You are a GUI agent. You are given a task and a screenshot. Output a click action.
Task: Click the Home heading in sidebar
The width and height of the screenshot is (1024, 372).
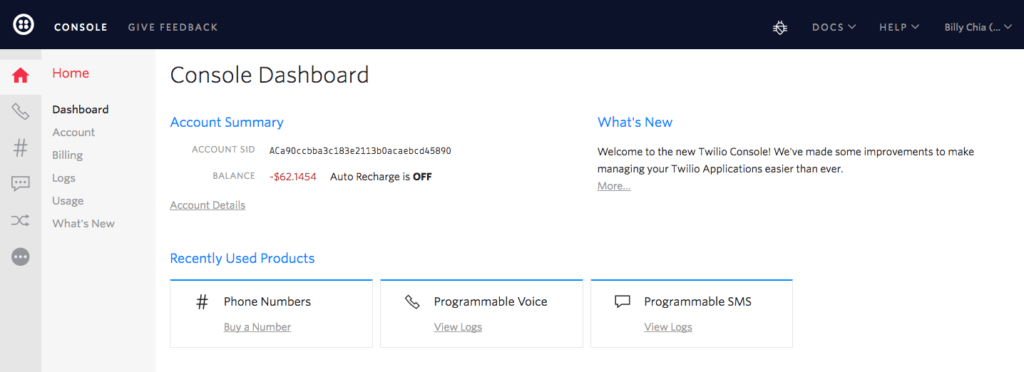click(x=71, y=74)
